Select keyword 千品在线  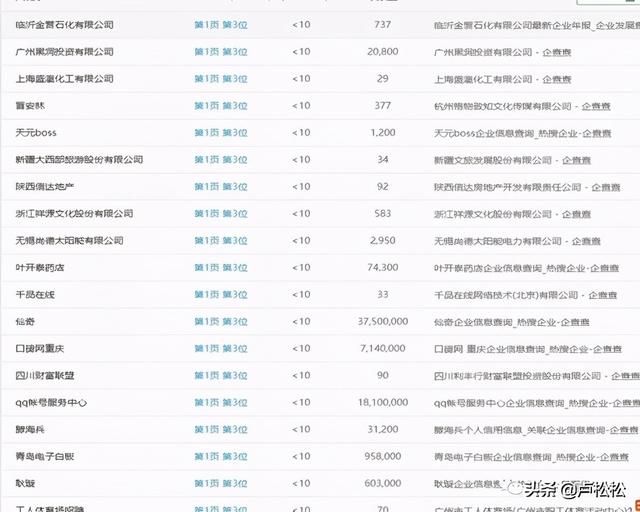click(x=35, y=295)
